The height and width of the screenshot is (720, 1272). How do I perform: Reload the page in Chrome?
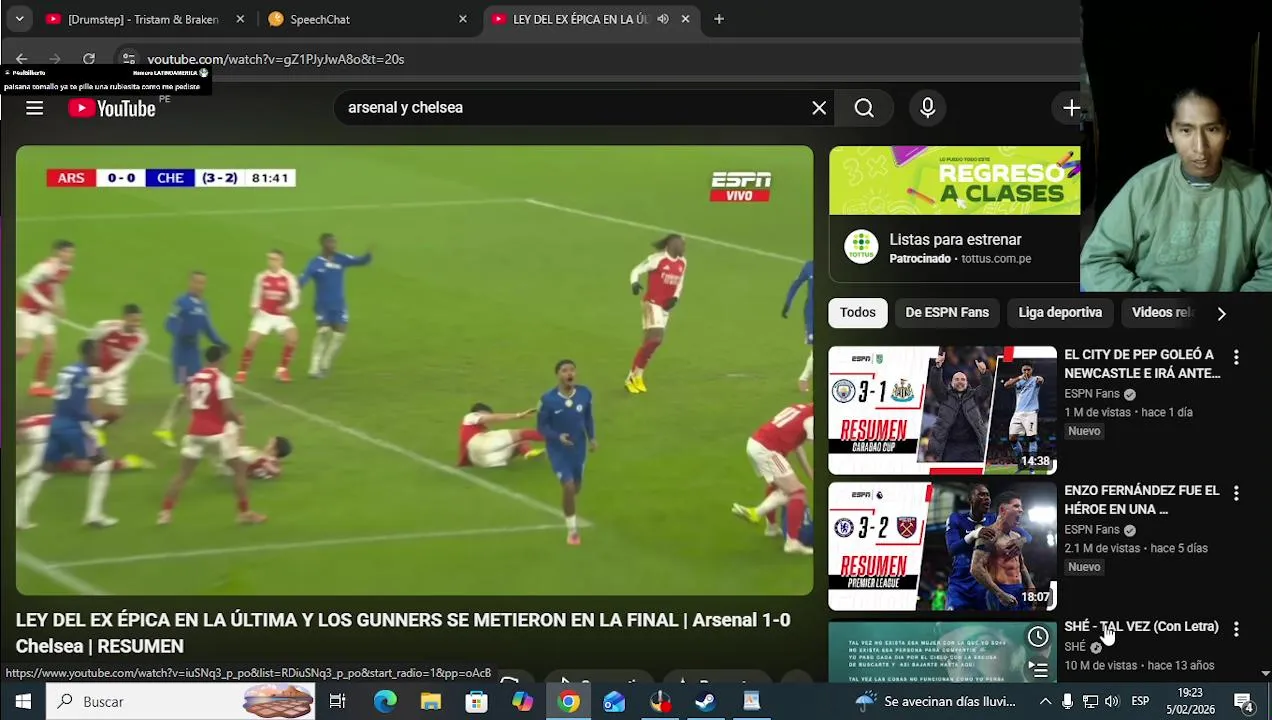pos(89,59)
